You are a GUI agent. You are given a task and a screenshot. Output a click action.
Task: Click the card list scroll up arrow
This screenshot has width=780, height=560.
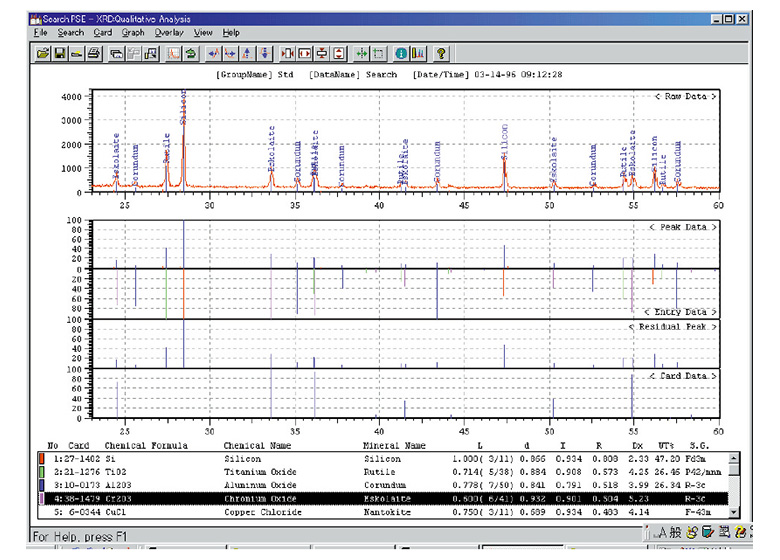[x=734, y=458]
